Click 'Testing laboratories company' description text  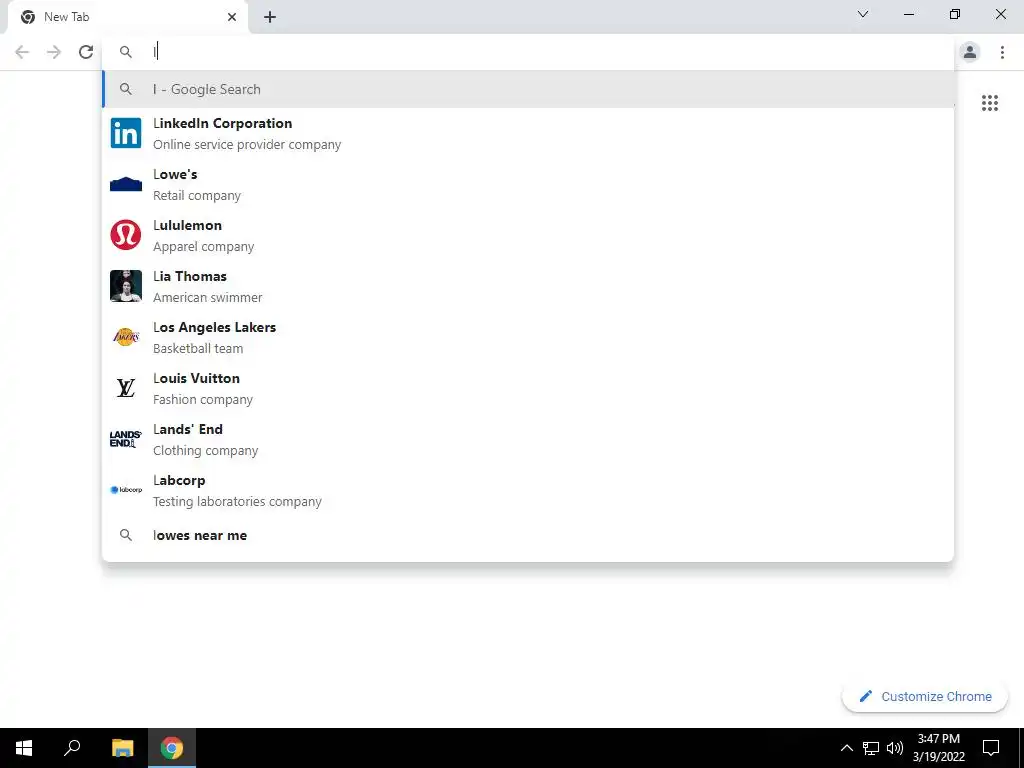(x=237, y=502)
